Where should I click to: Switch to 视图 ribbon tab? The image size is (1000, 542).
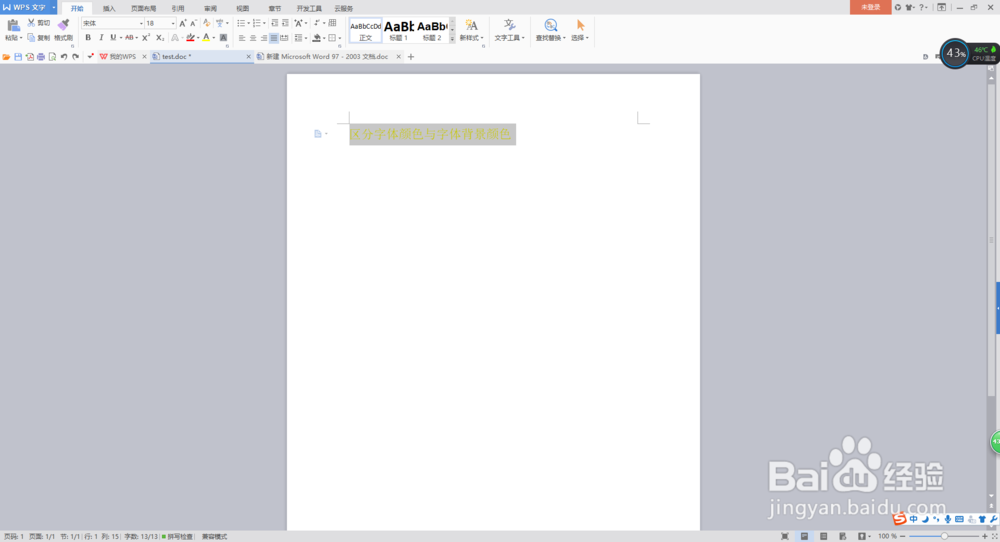click(x=243, y=8)
